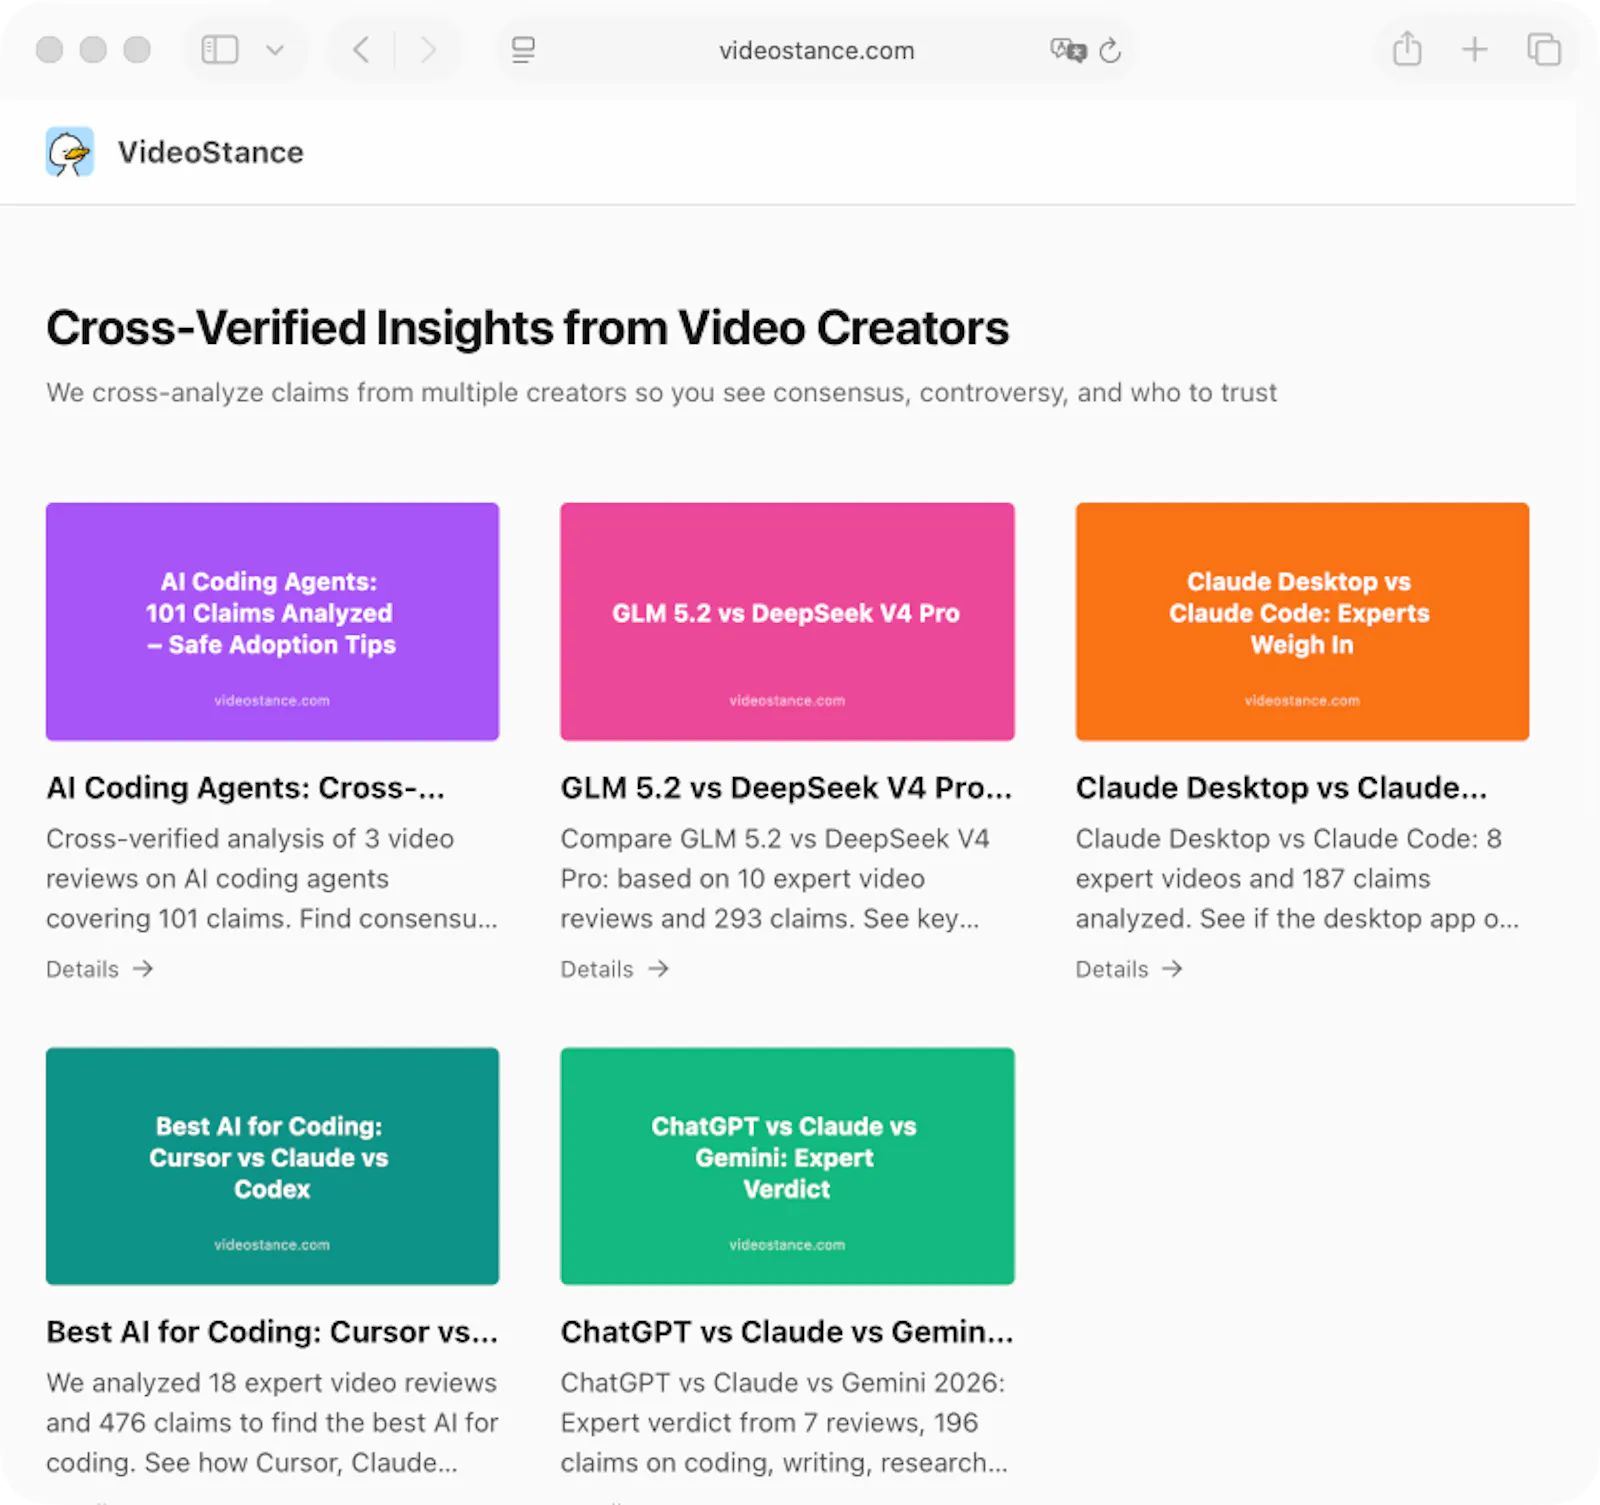The image size is (1600, 1505).
Task: Minimize the Safari window
Action: [93, 49]
